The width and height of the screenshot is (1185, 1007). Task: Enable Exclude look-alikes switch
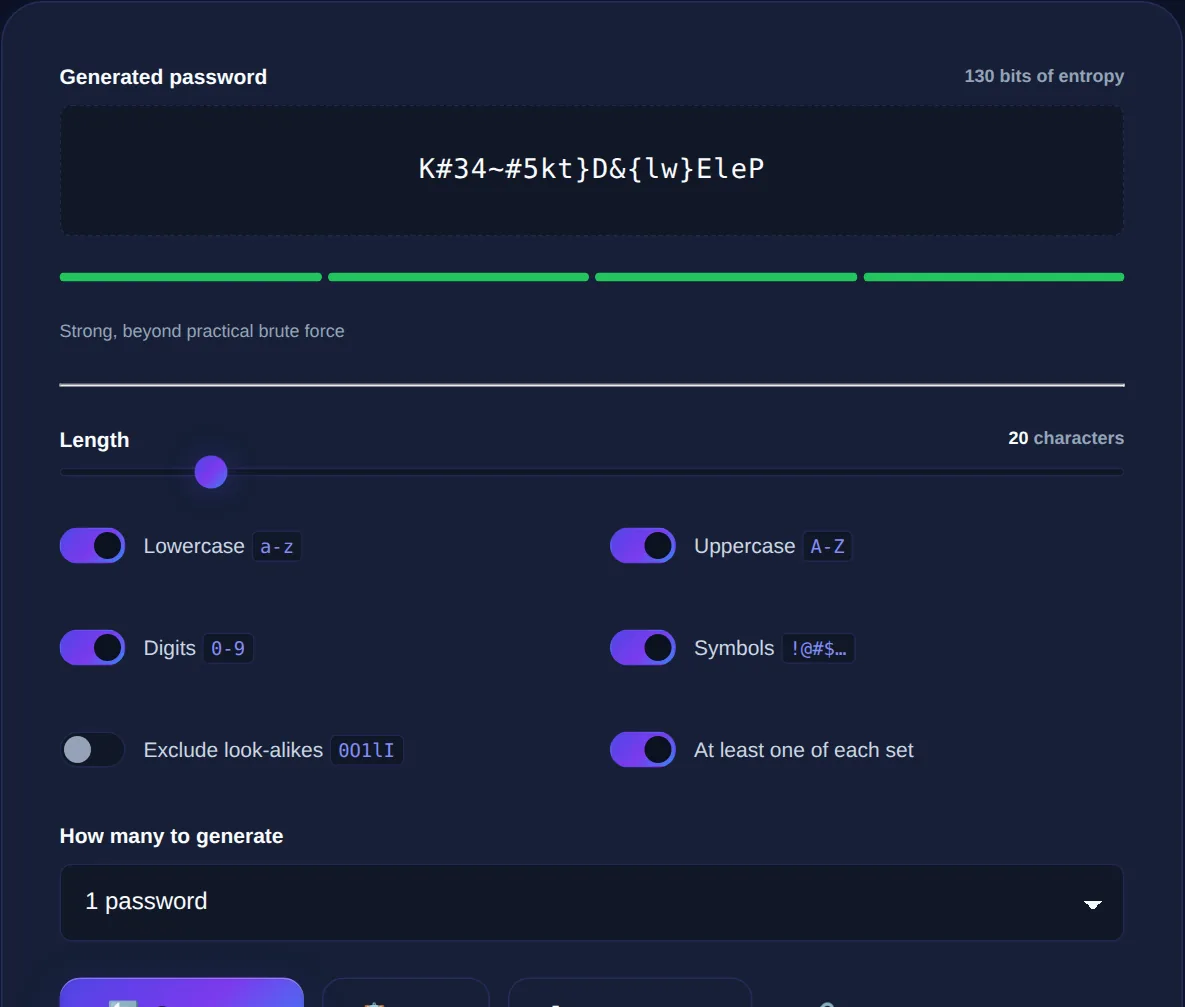pyautogui.click(x=92, y=750)
